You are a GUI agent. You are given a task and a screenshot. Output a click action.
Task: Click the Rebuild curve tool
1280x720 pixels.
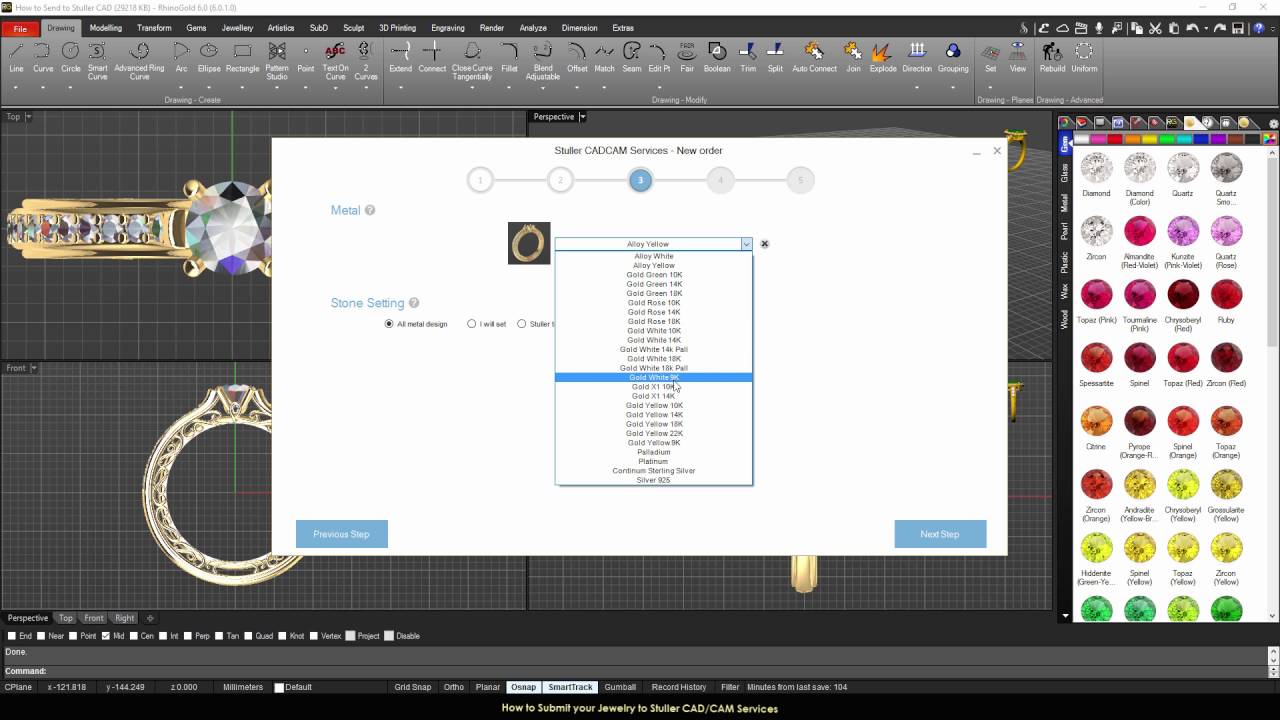pos(1052,58)
